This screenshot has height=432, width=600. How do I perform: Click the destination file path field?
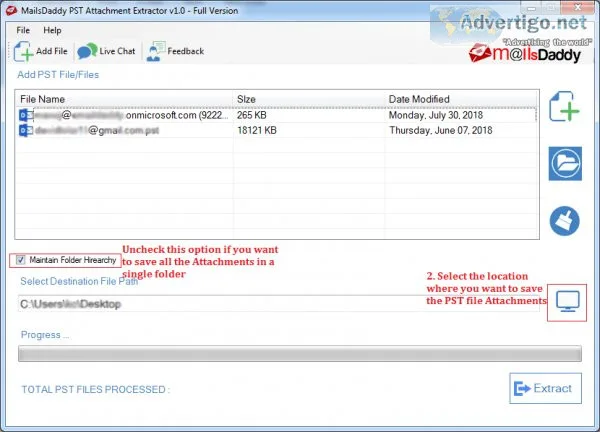(x=279, y=304)
